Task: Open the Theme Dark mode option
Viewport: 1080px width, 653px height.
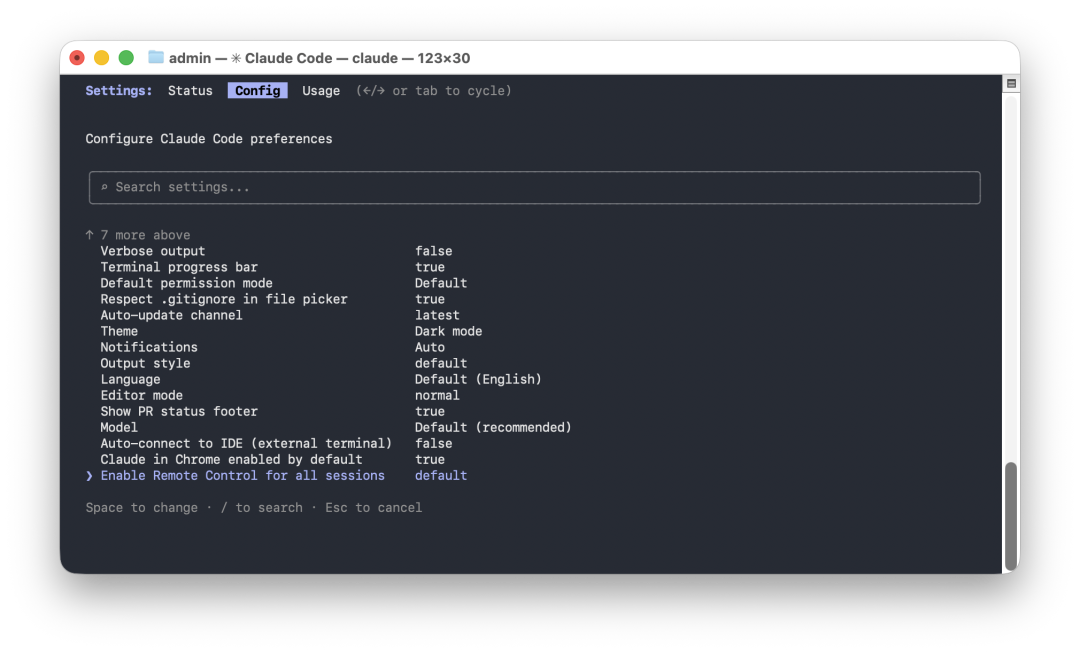Action: point(448,331)
